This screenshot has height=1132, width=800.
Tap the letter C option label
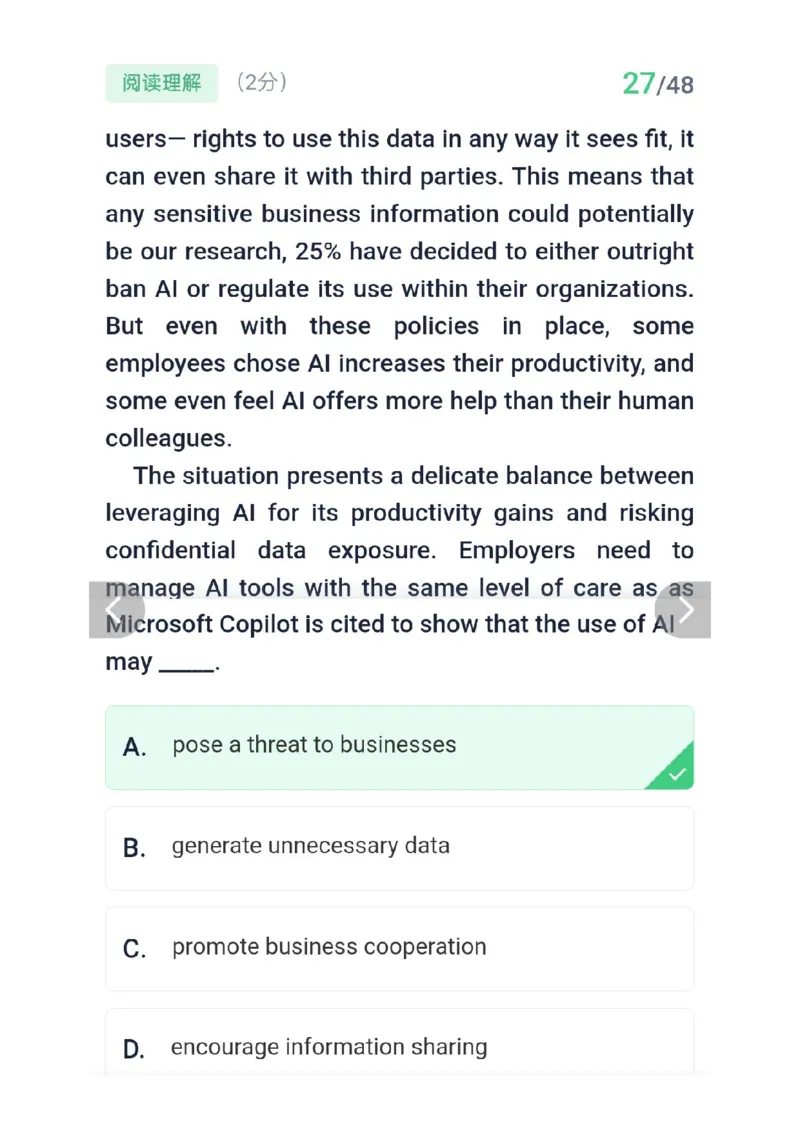tap(134, 949)
